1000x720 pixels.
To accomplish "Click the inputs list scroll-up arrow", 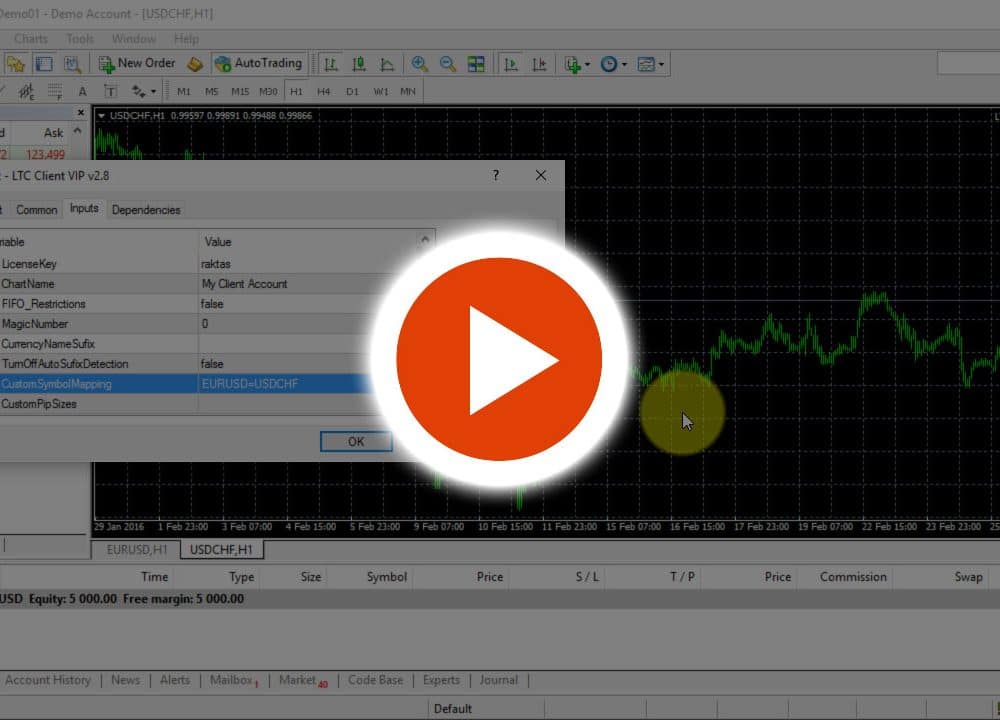I will [x=425, y=240].
